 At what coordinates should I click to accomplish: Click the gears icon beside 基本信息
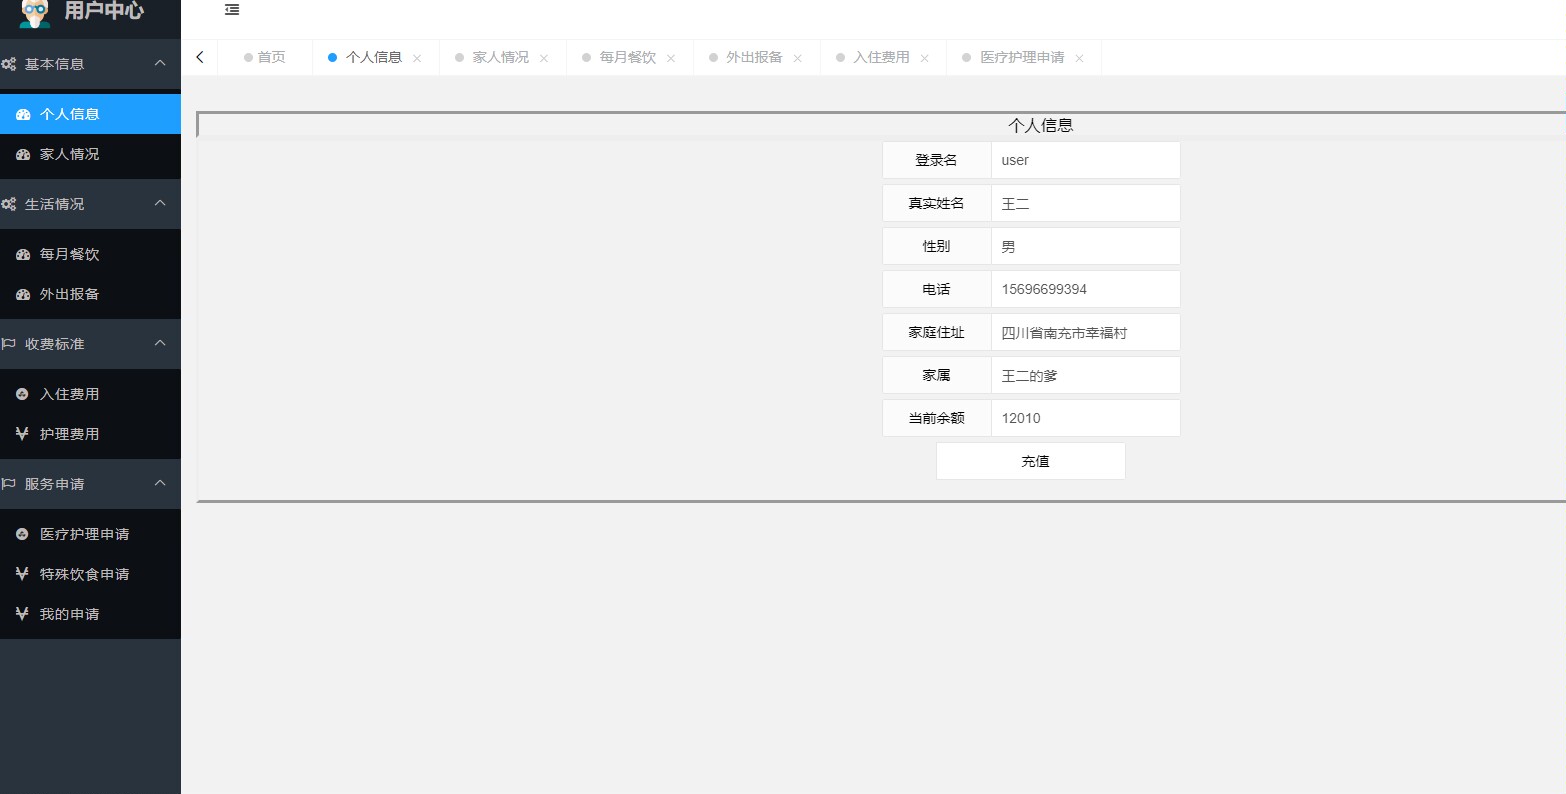pos(8,64)
